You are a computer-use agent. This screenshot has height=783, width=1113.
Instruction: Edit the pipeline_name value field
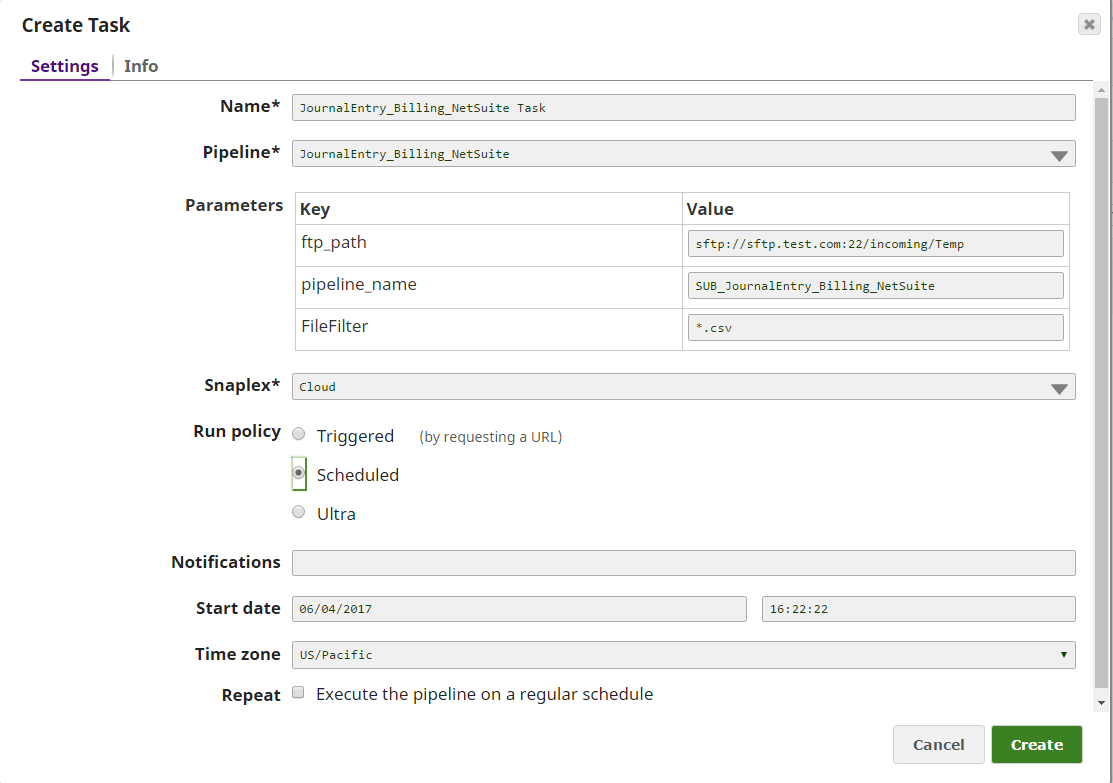tap(875, 285)
